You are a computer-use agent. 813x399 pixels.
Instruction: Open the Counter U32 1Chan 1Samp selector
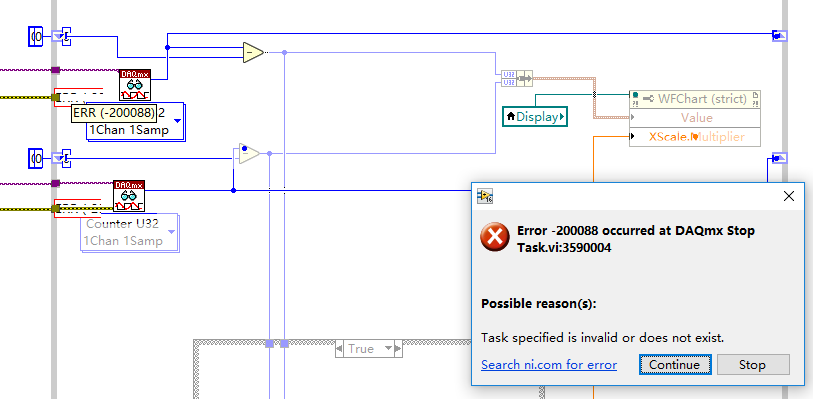(x=129, y=233)
